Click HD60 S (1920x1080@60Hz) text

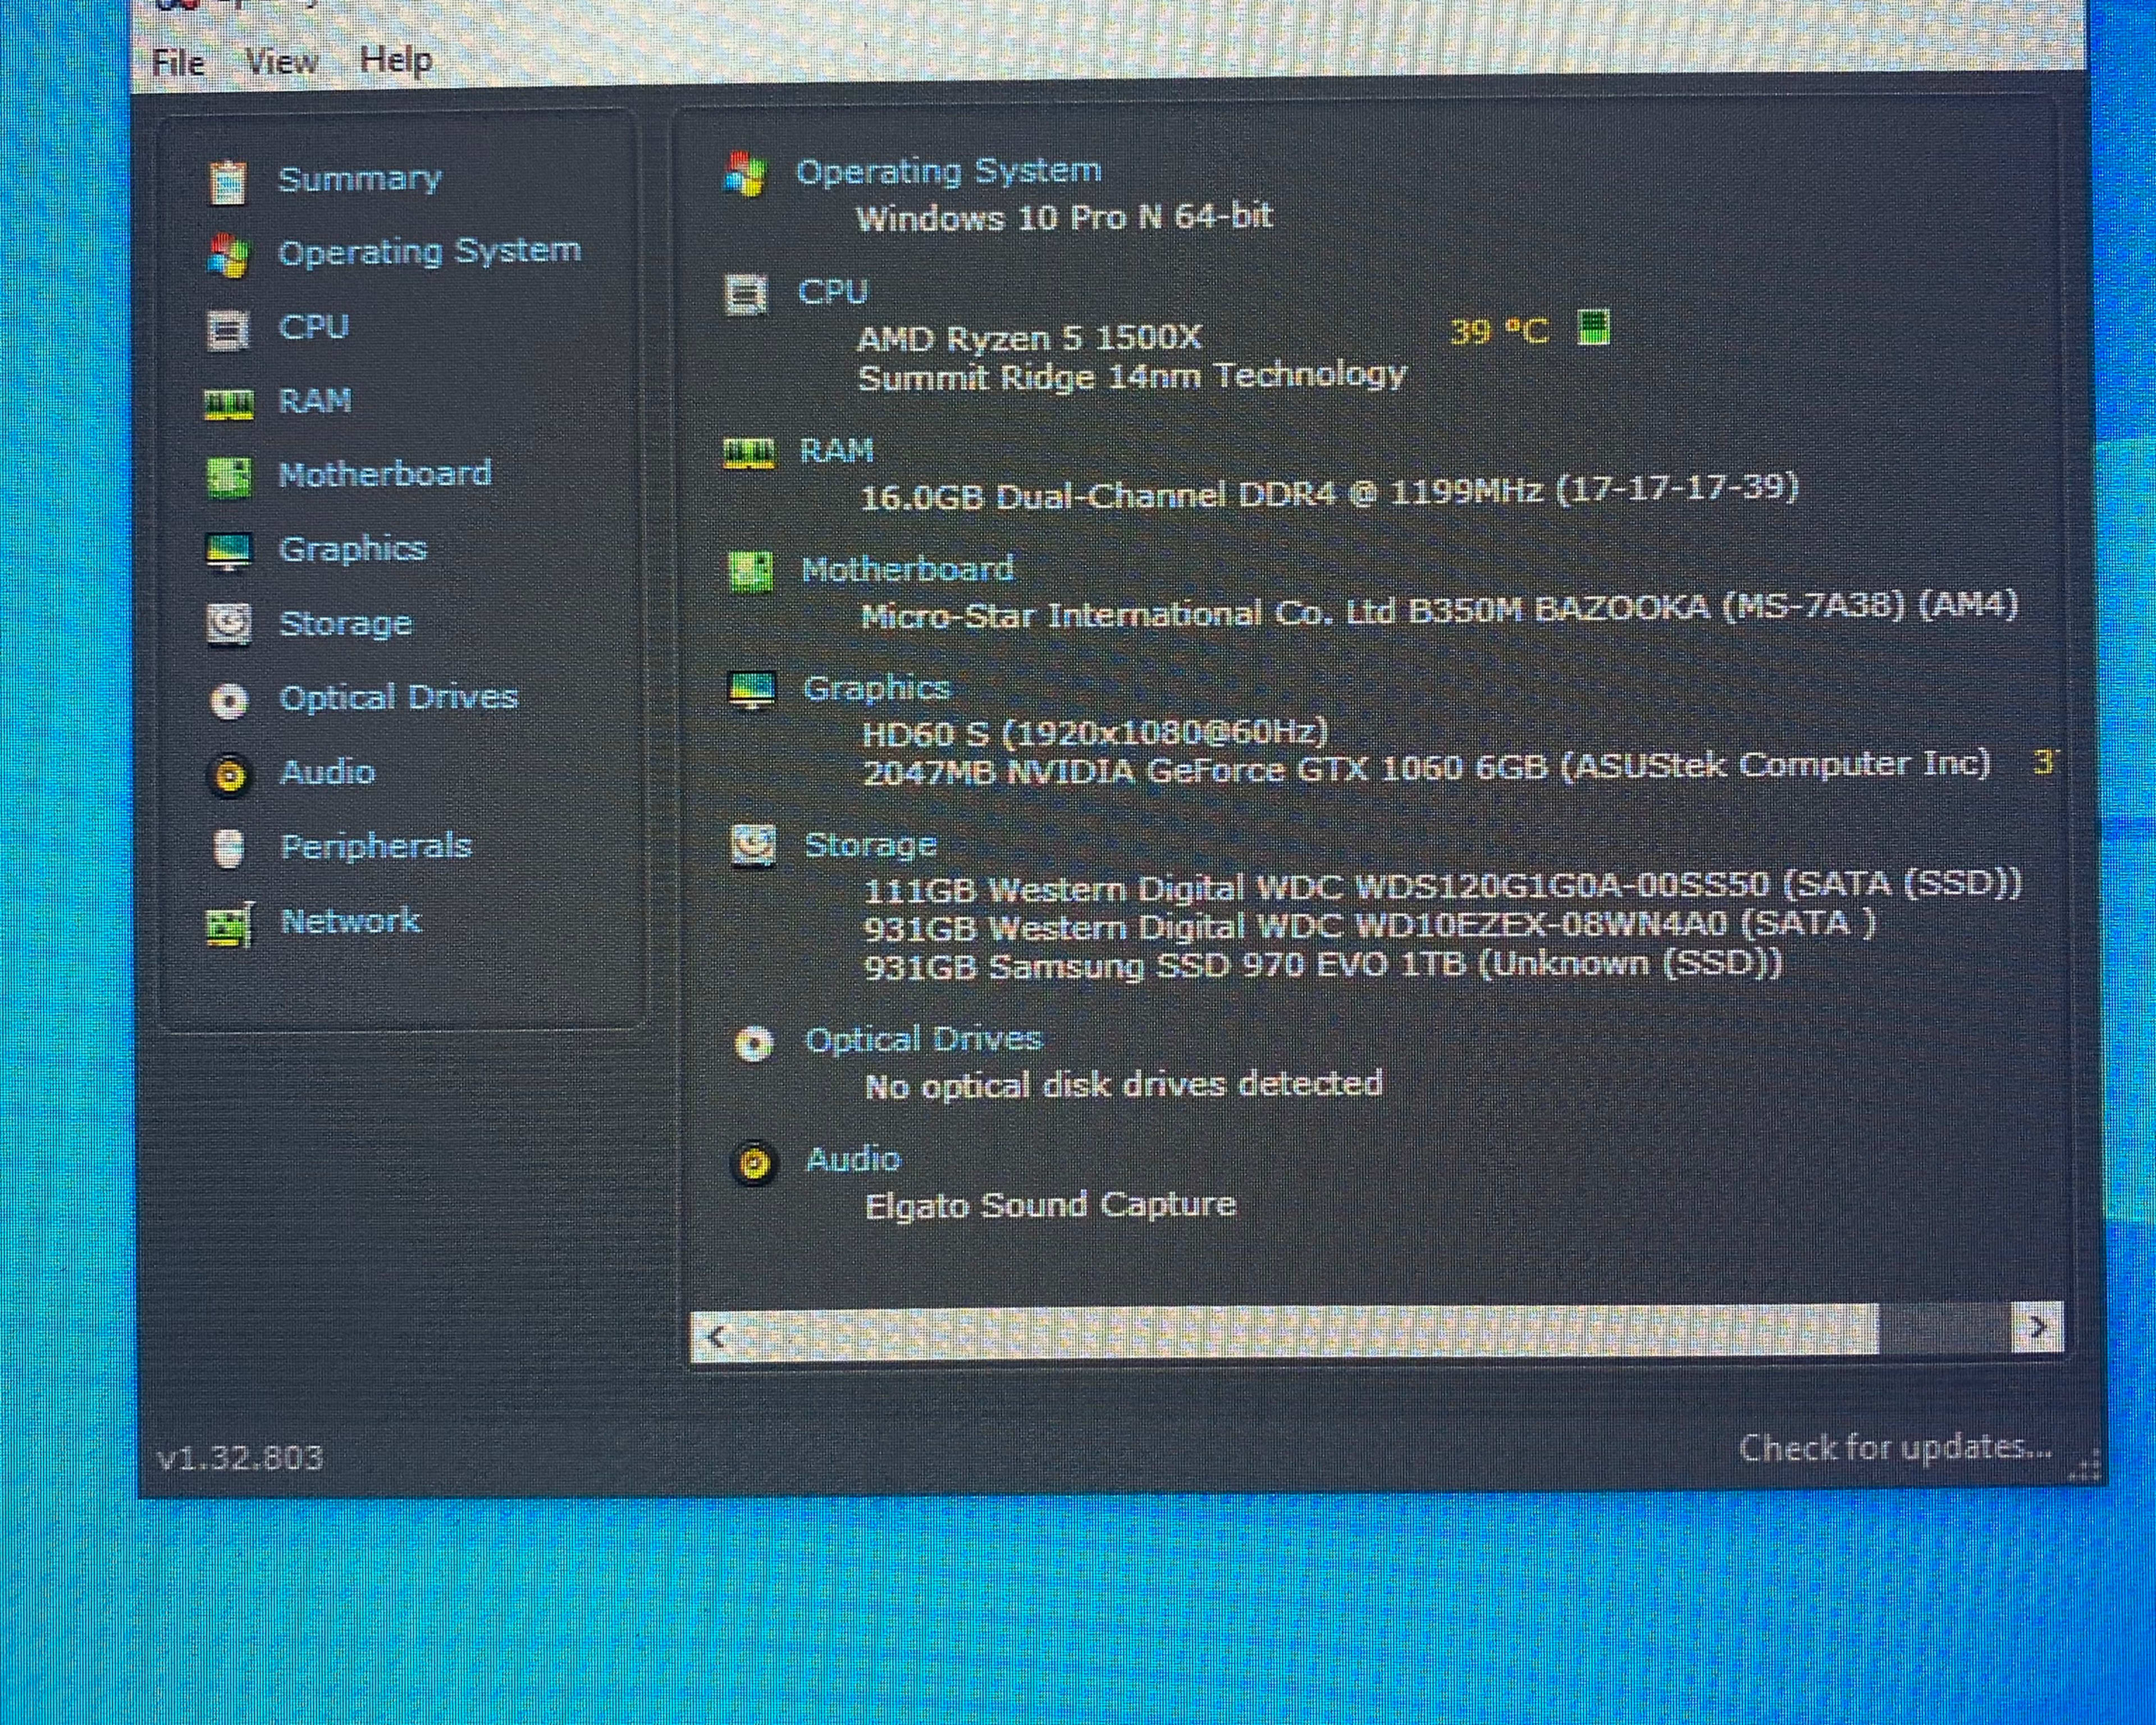[x=1095, y=733]
